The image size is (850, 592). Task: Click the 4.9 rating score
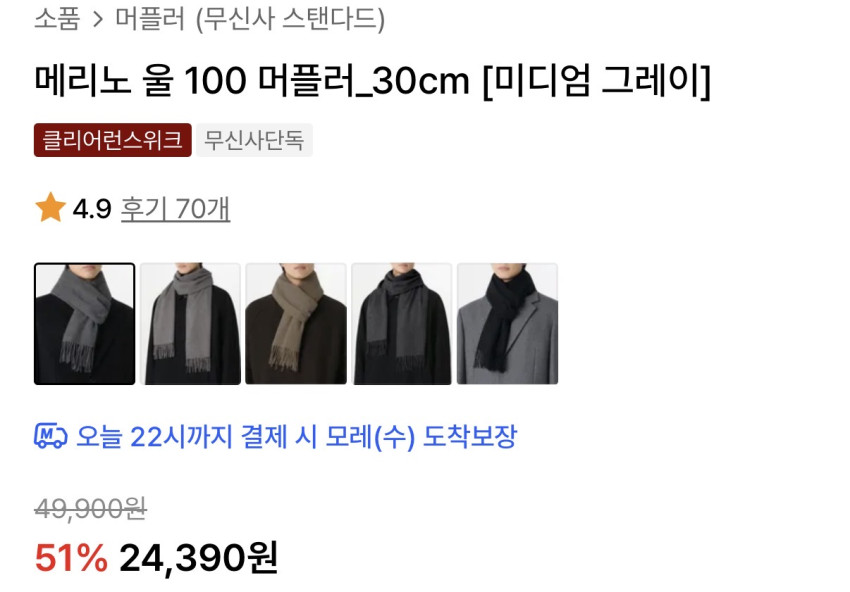92,209
